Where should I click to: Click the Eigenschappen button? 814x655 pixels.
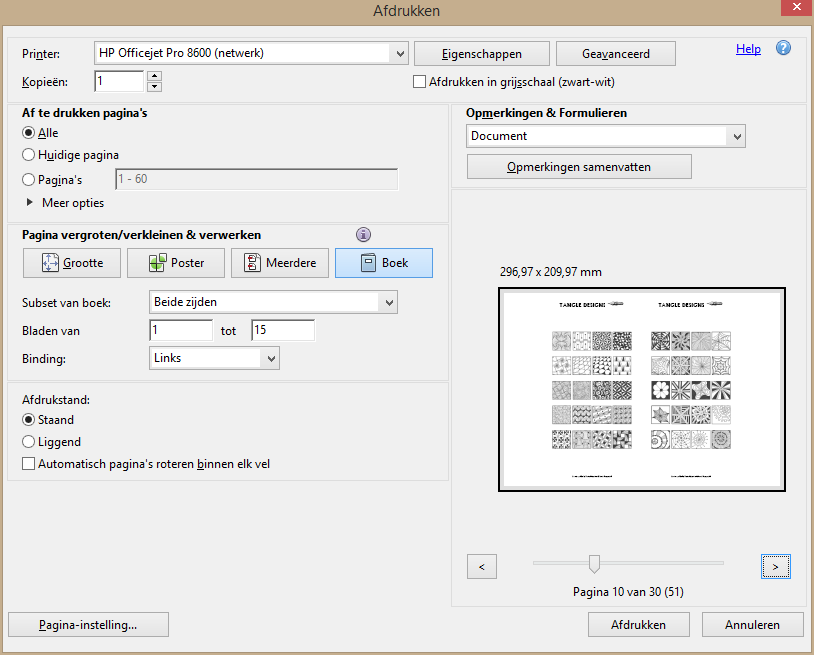(481, 53)
